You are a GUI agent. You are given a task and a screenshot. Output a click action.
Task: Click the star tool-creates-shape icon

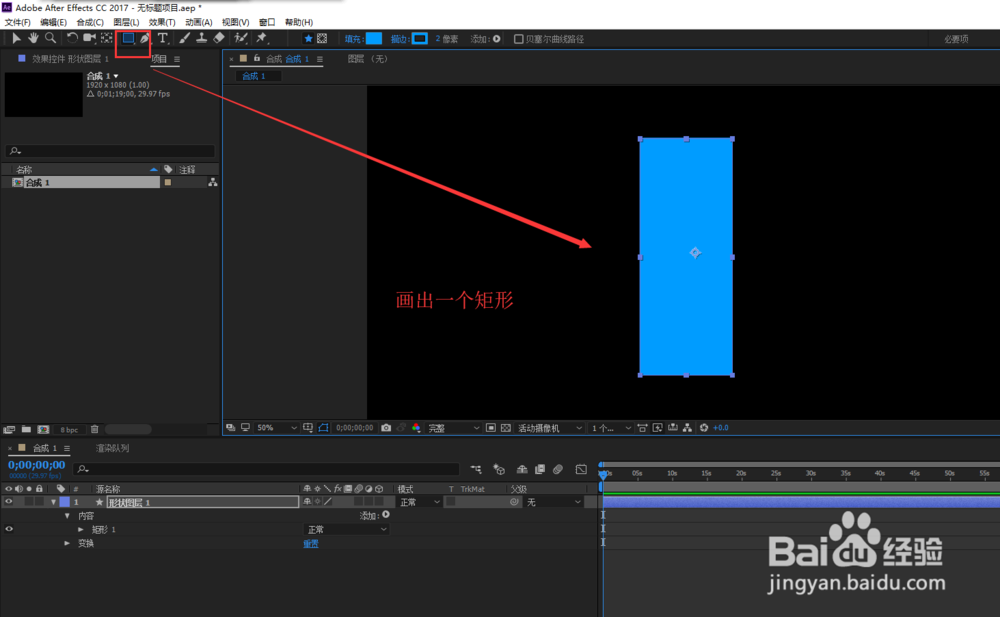point(308,39)
